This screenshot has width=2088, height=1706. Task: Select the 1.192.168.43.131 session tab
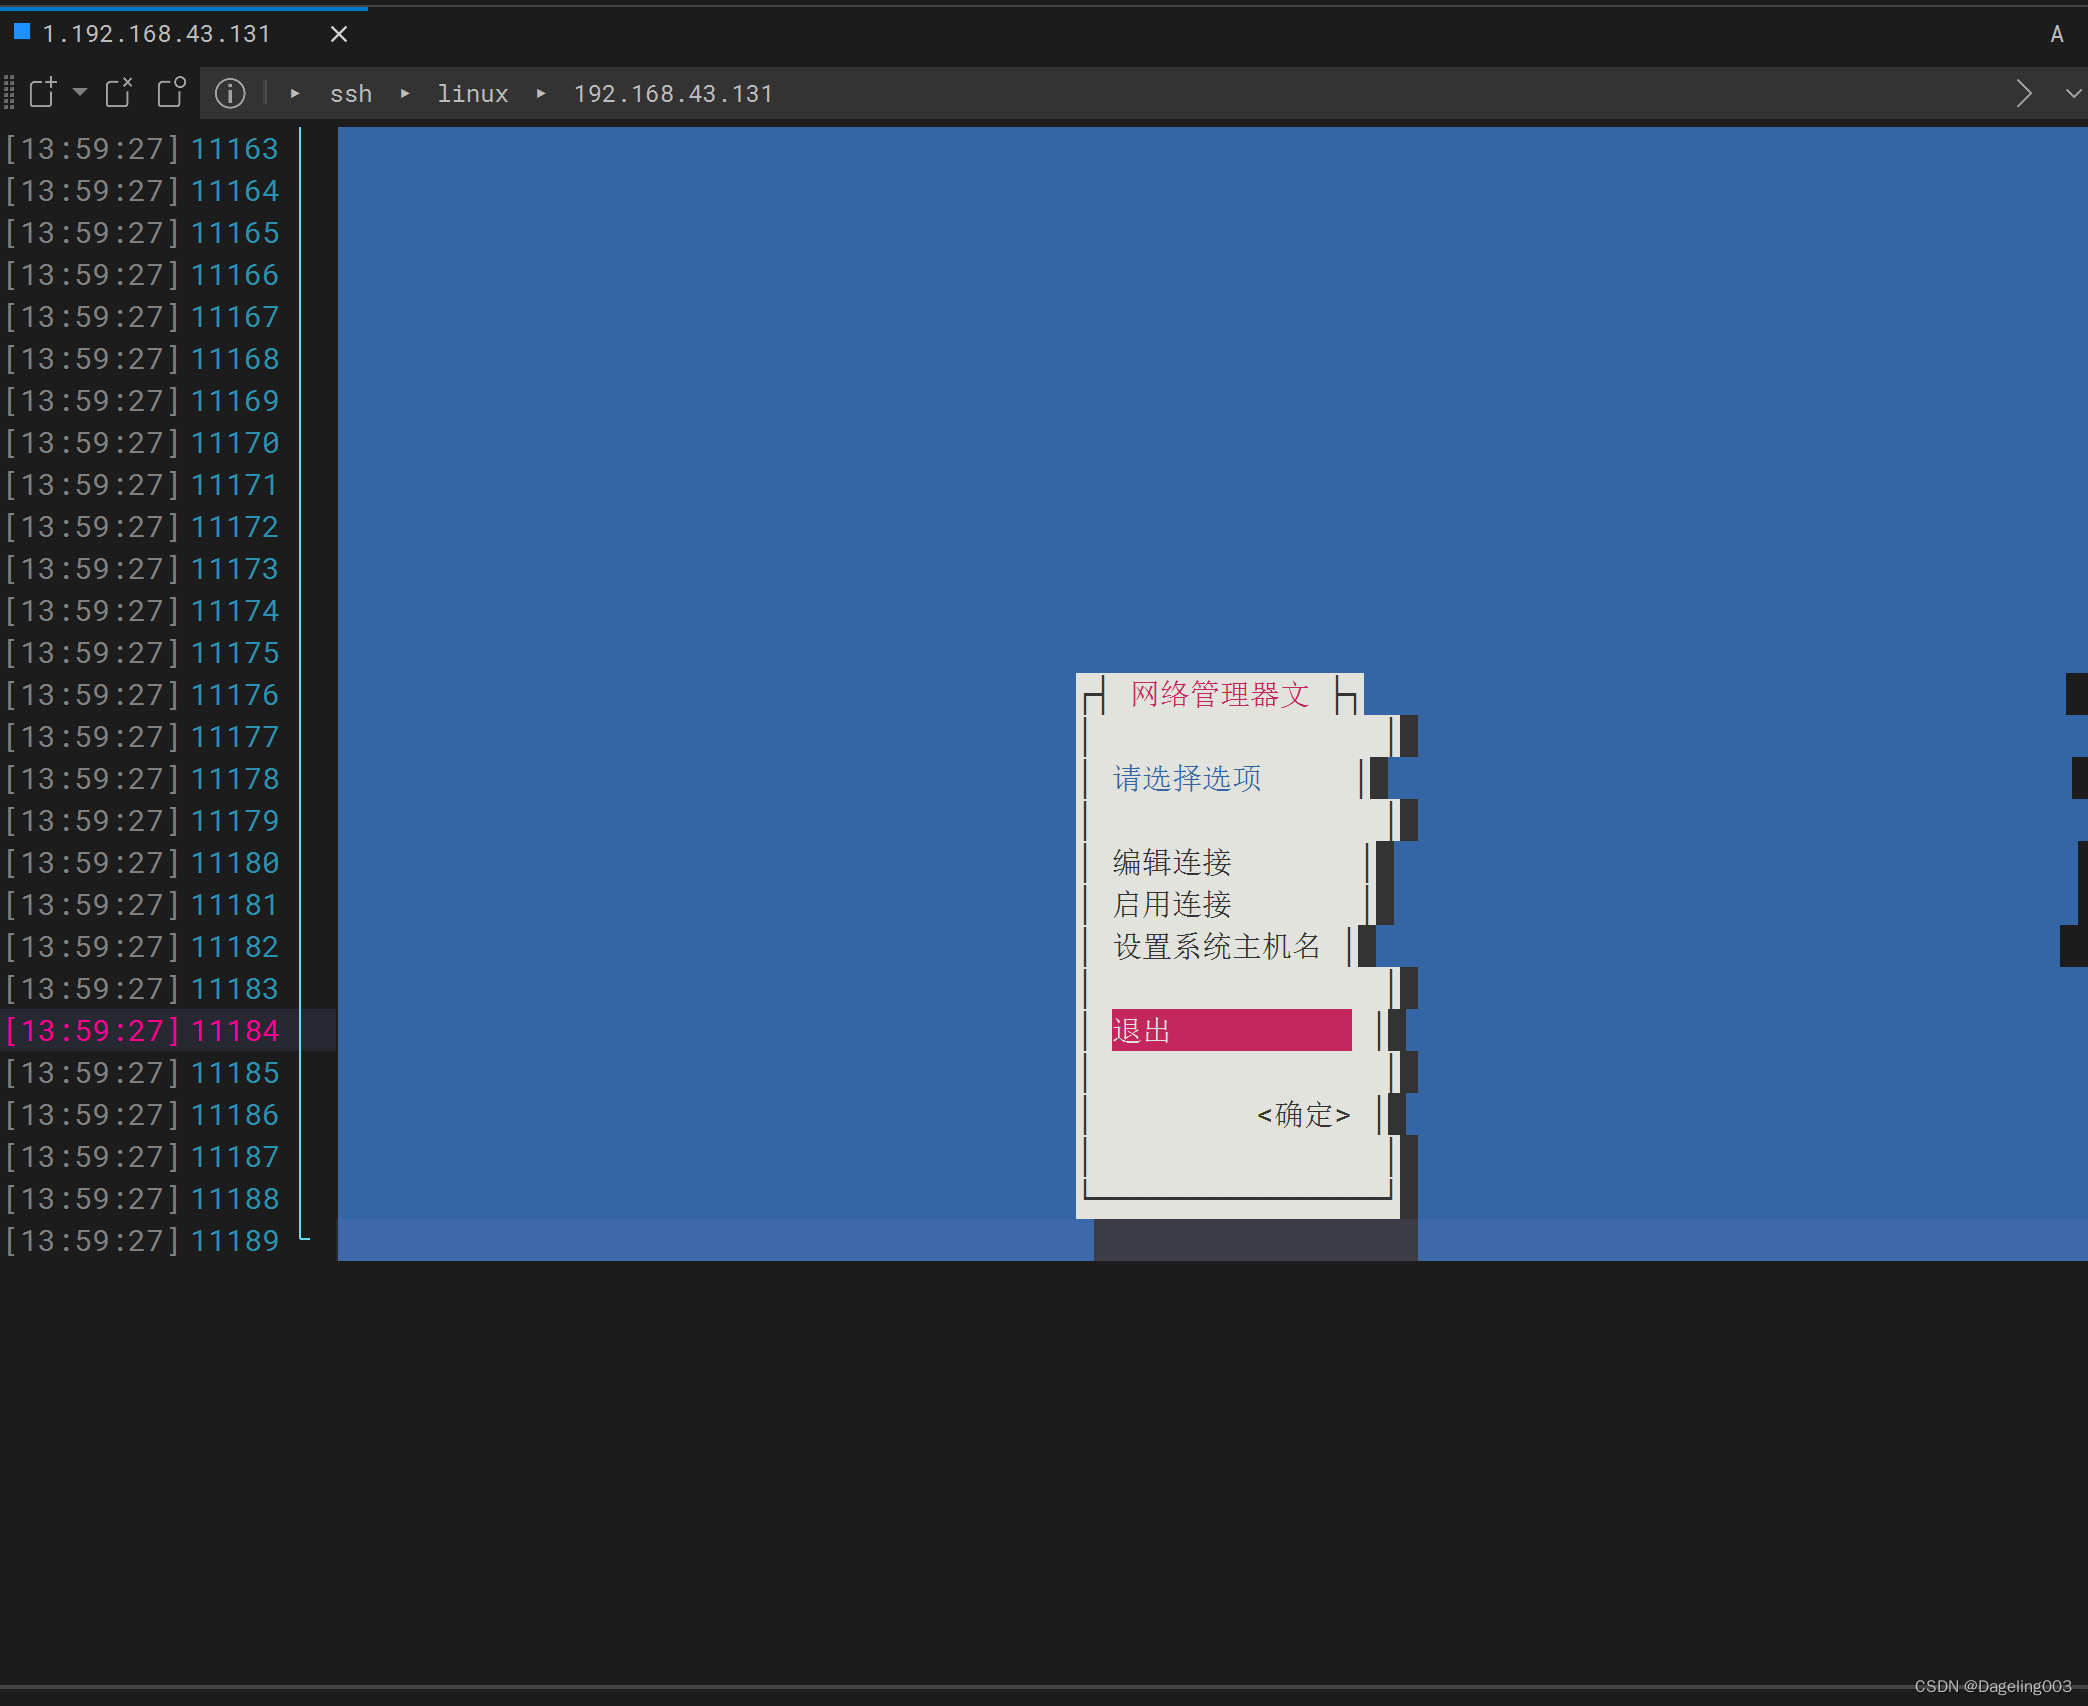(157, 34)
